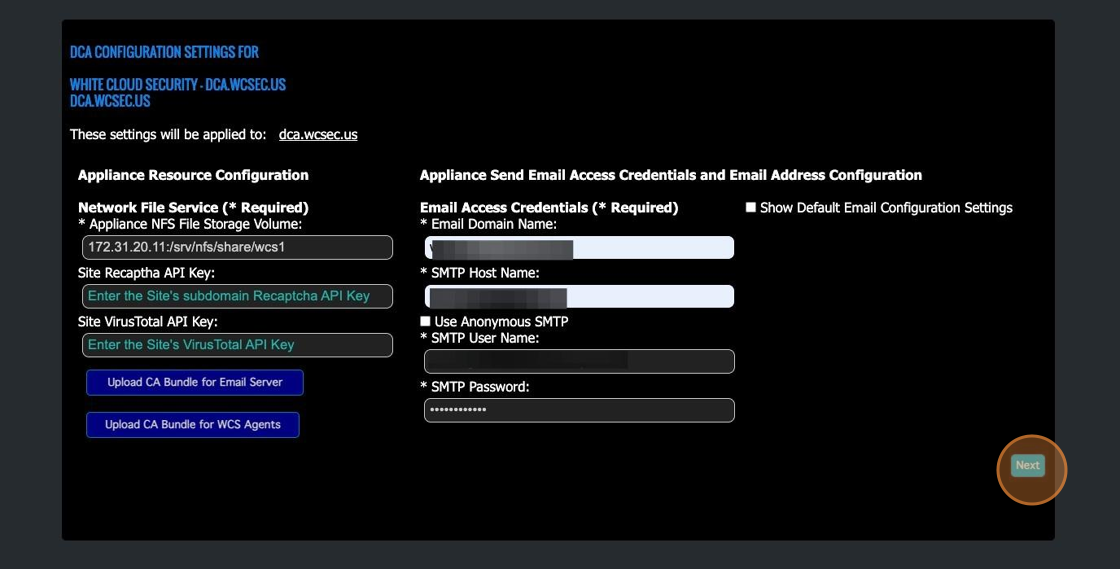
Task: Click the 'Appliance Resource Configuration' section title
Action: pos(193,175)
